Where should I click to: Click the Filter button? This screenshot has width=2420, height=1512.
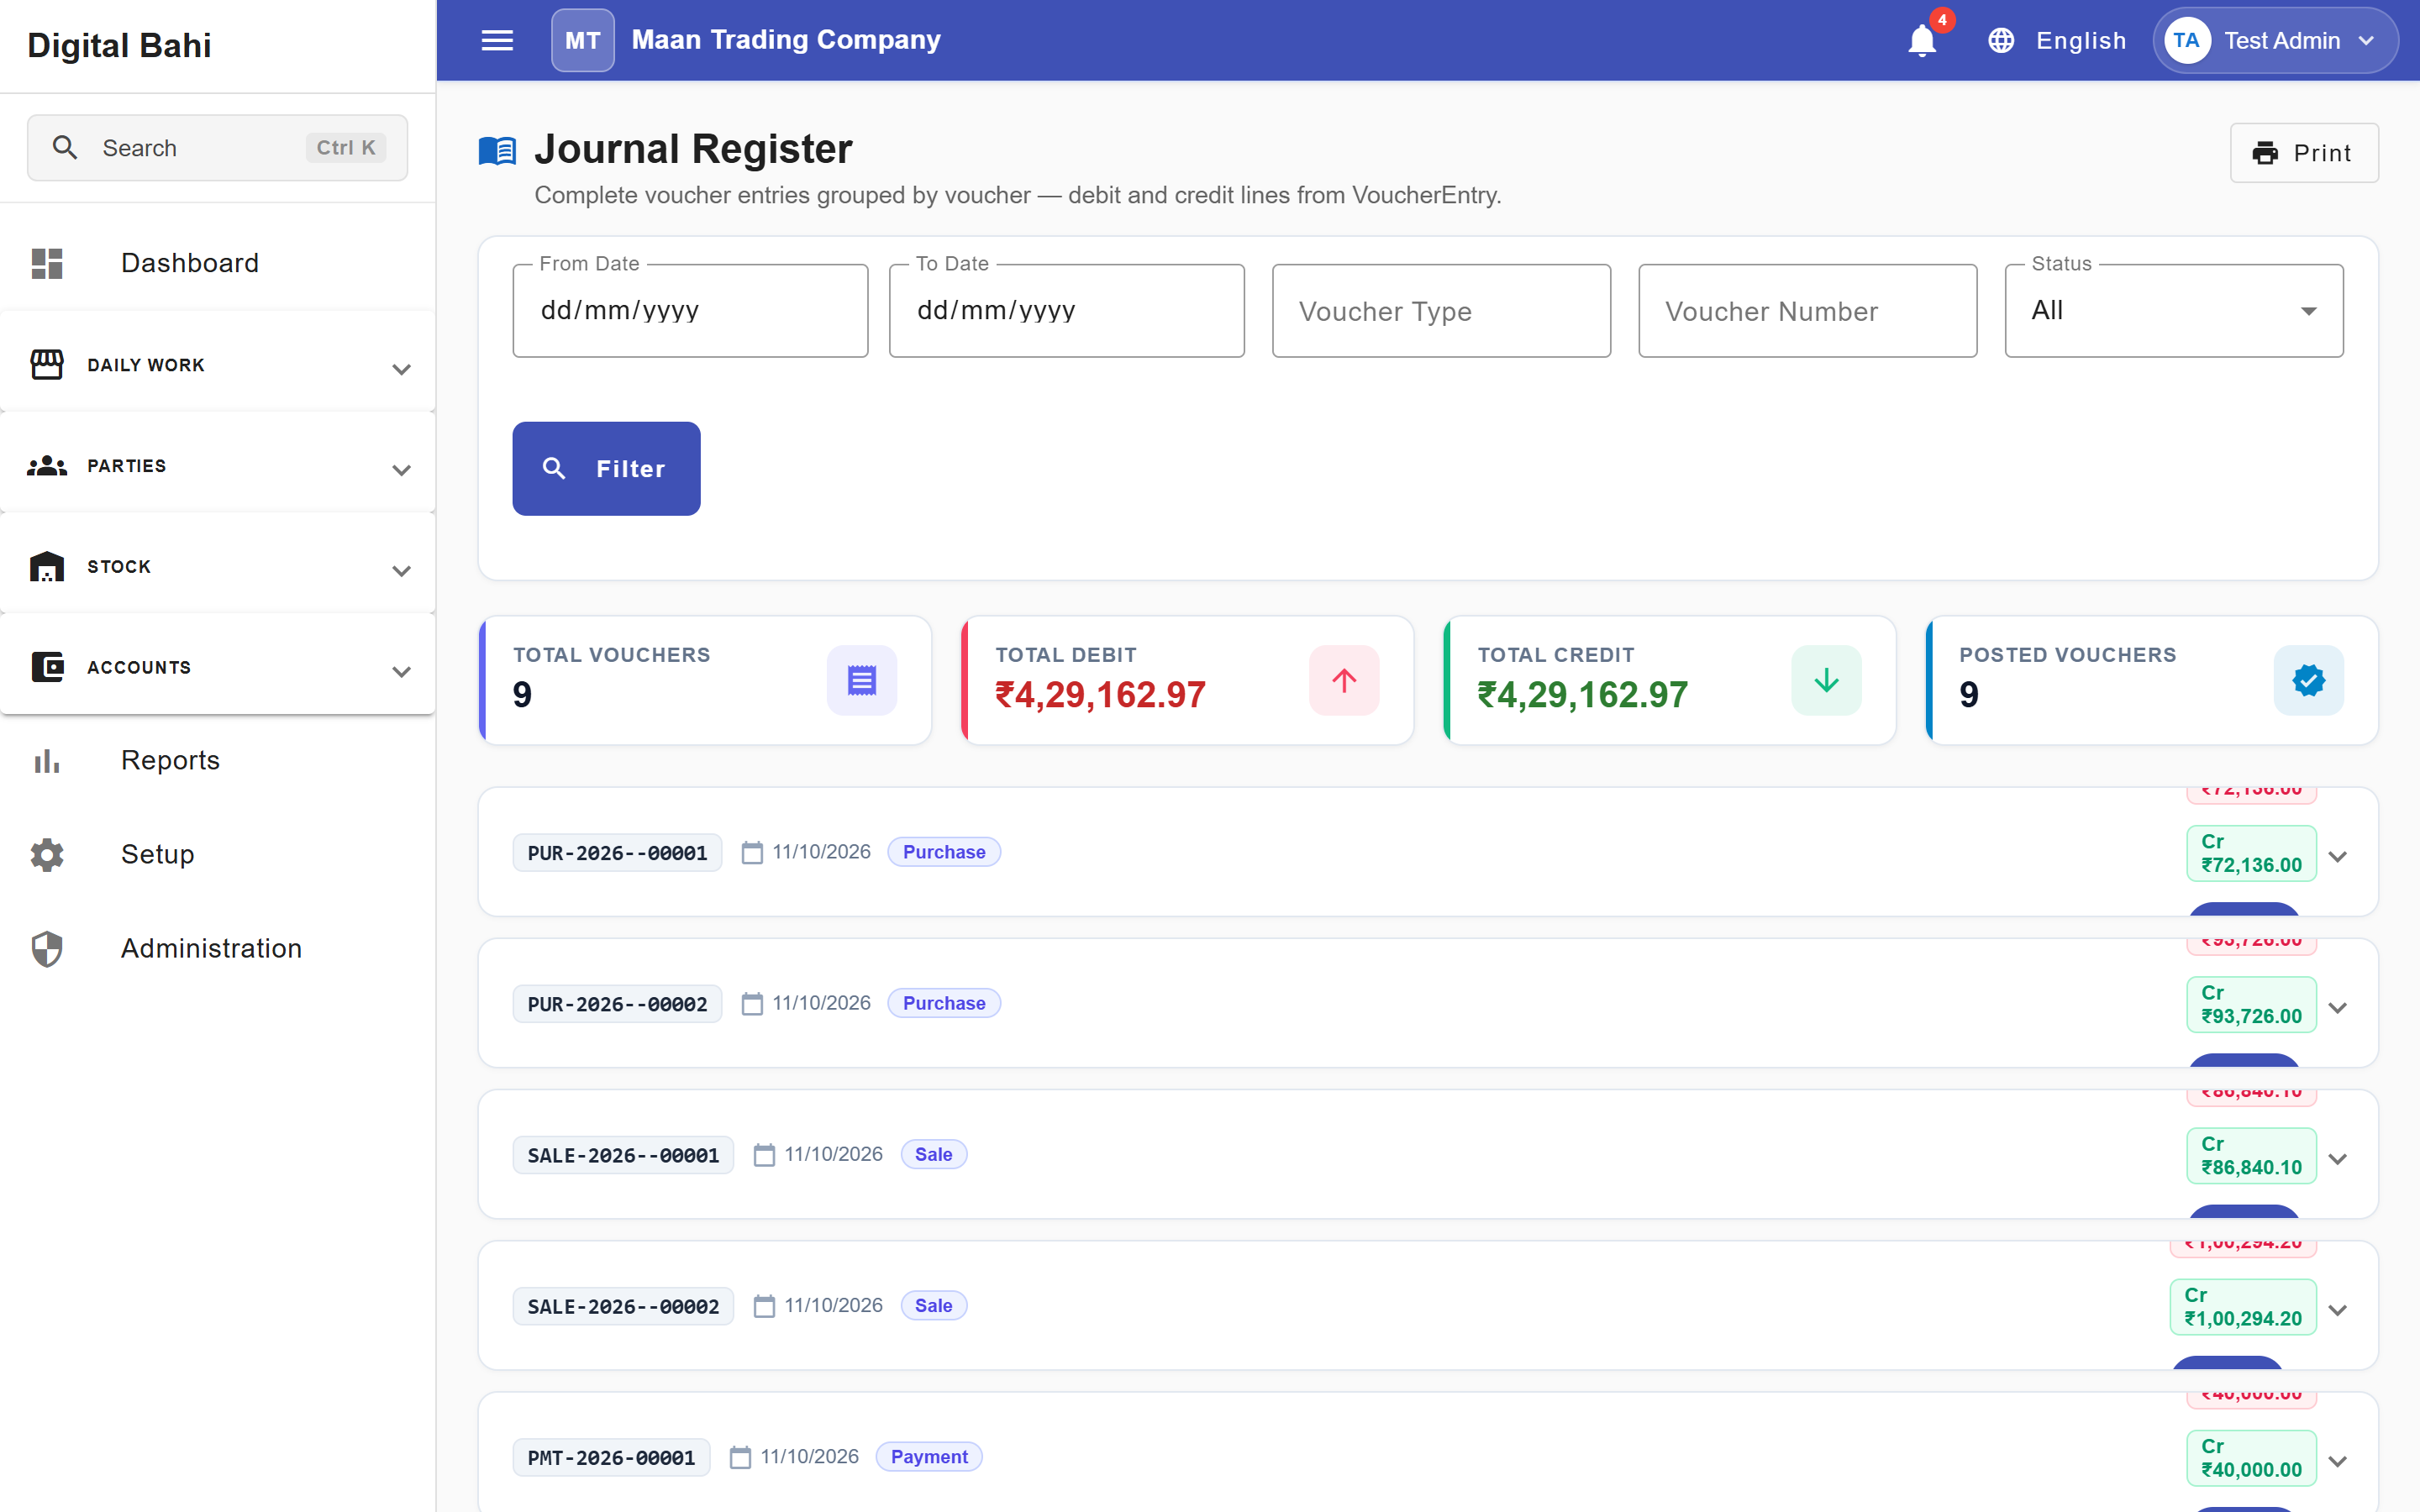click(x=606, y=469)
